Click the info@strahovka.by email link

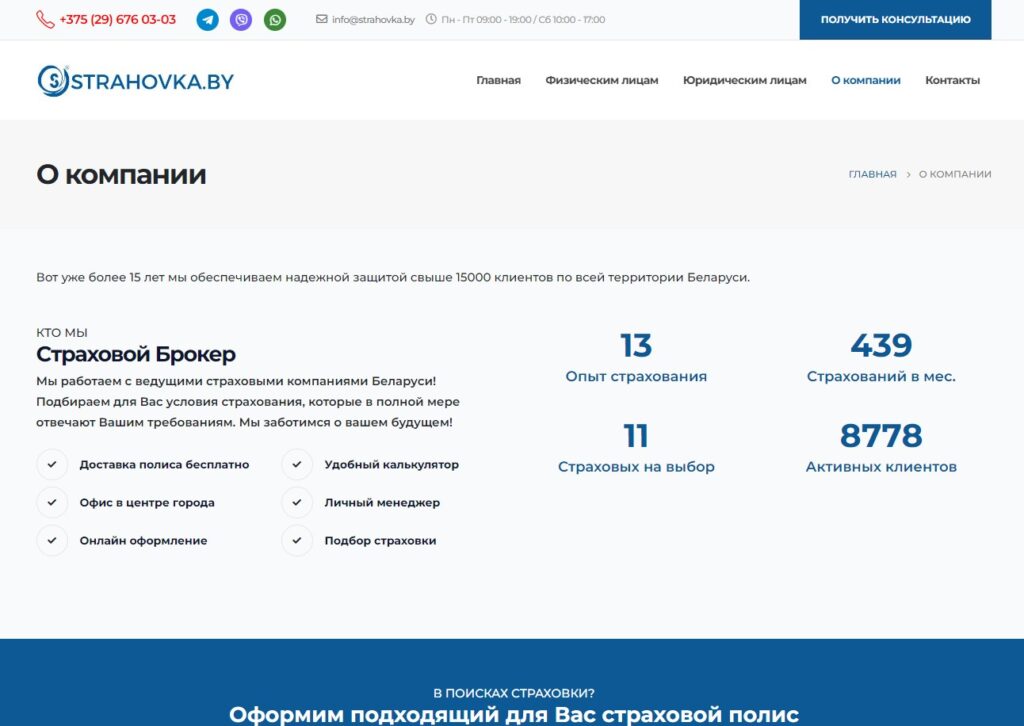[373, 20]
